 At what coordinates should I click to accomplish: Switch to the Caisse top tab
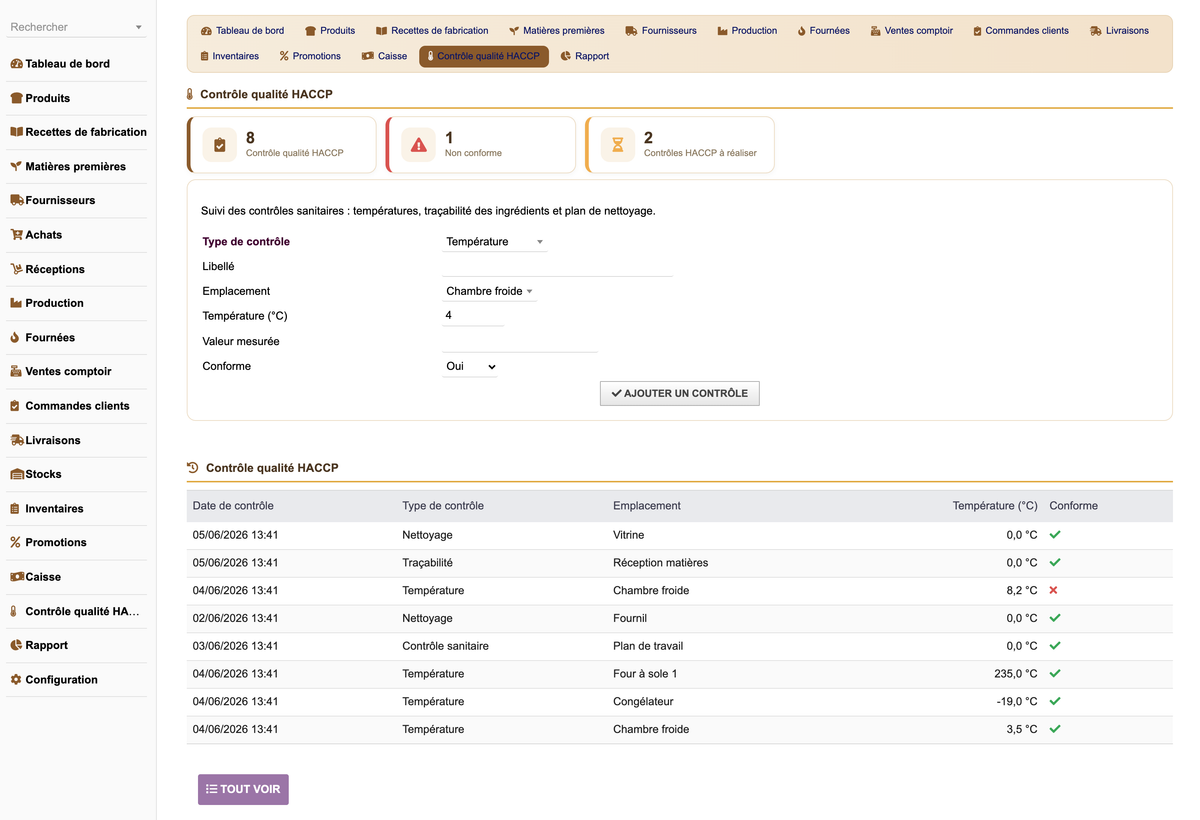coord(385,56)
